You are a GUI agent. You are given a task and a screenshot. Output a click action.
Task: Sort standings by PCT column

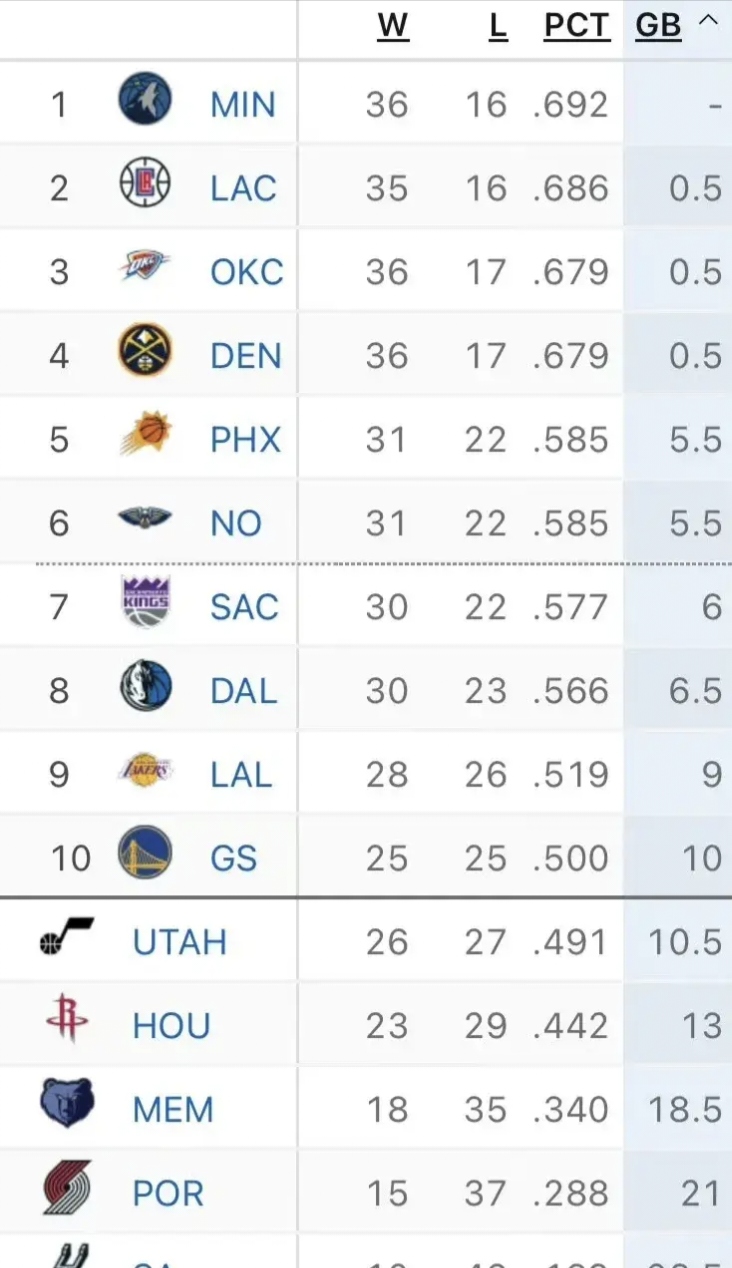(576, 26)
